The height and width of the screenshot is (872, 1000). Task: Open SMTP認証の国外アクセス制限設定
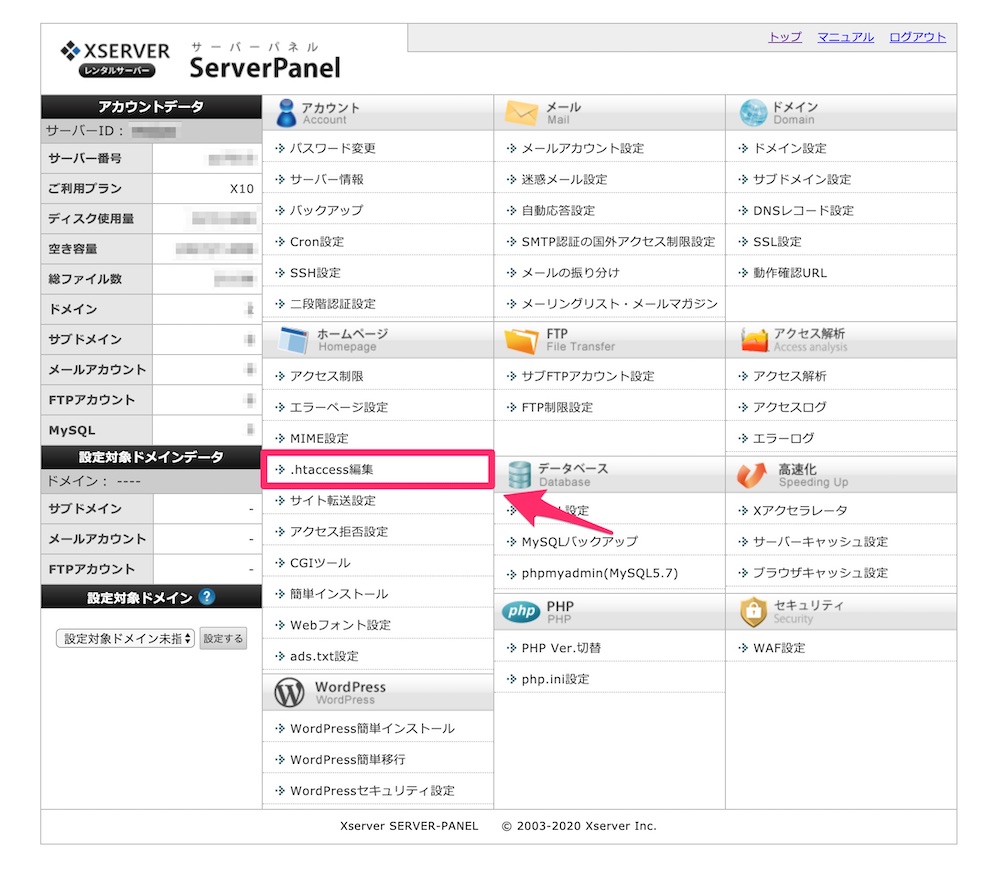pos(618,241)
